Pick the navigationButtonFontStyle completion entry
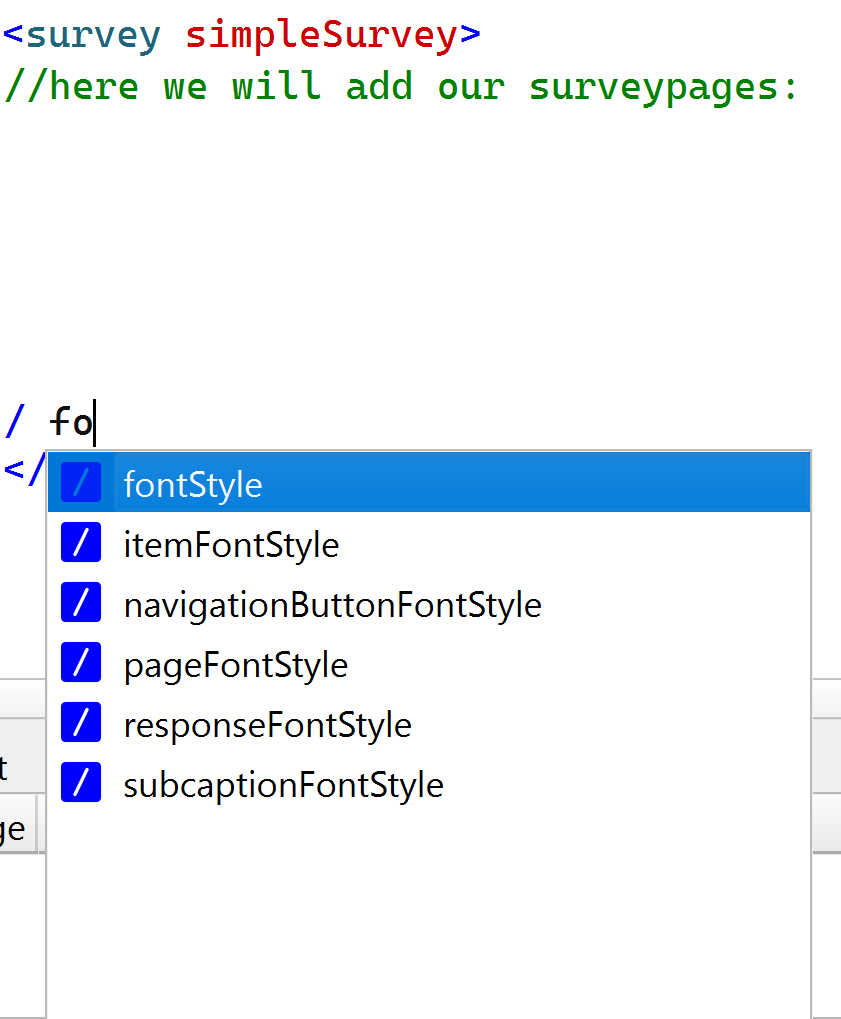Image resolution: width=841 pixels, height=1019 pixels. pyautogui.click(x=332, y=605)
